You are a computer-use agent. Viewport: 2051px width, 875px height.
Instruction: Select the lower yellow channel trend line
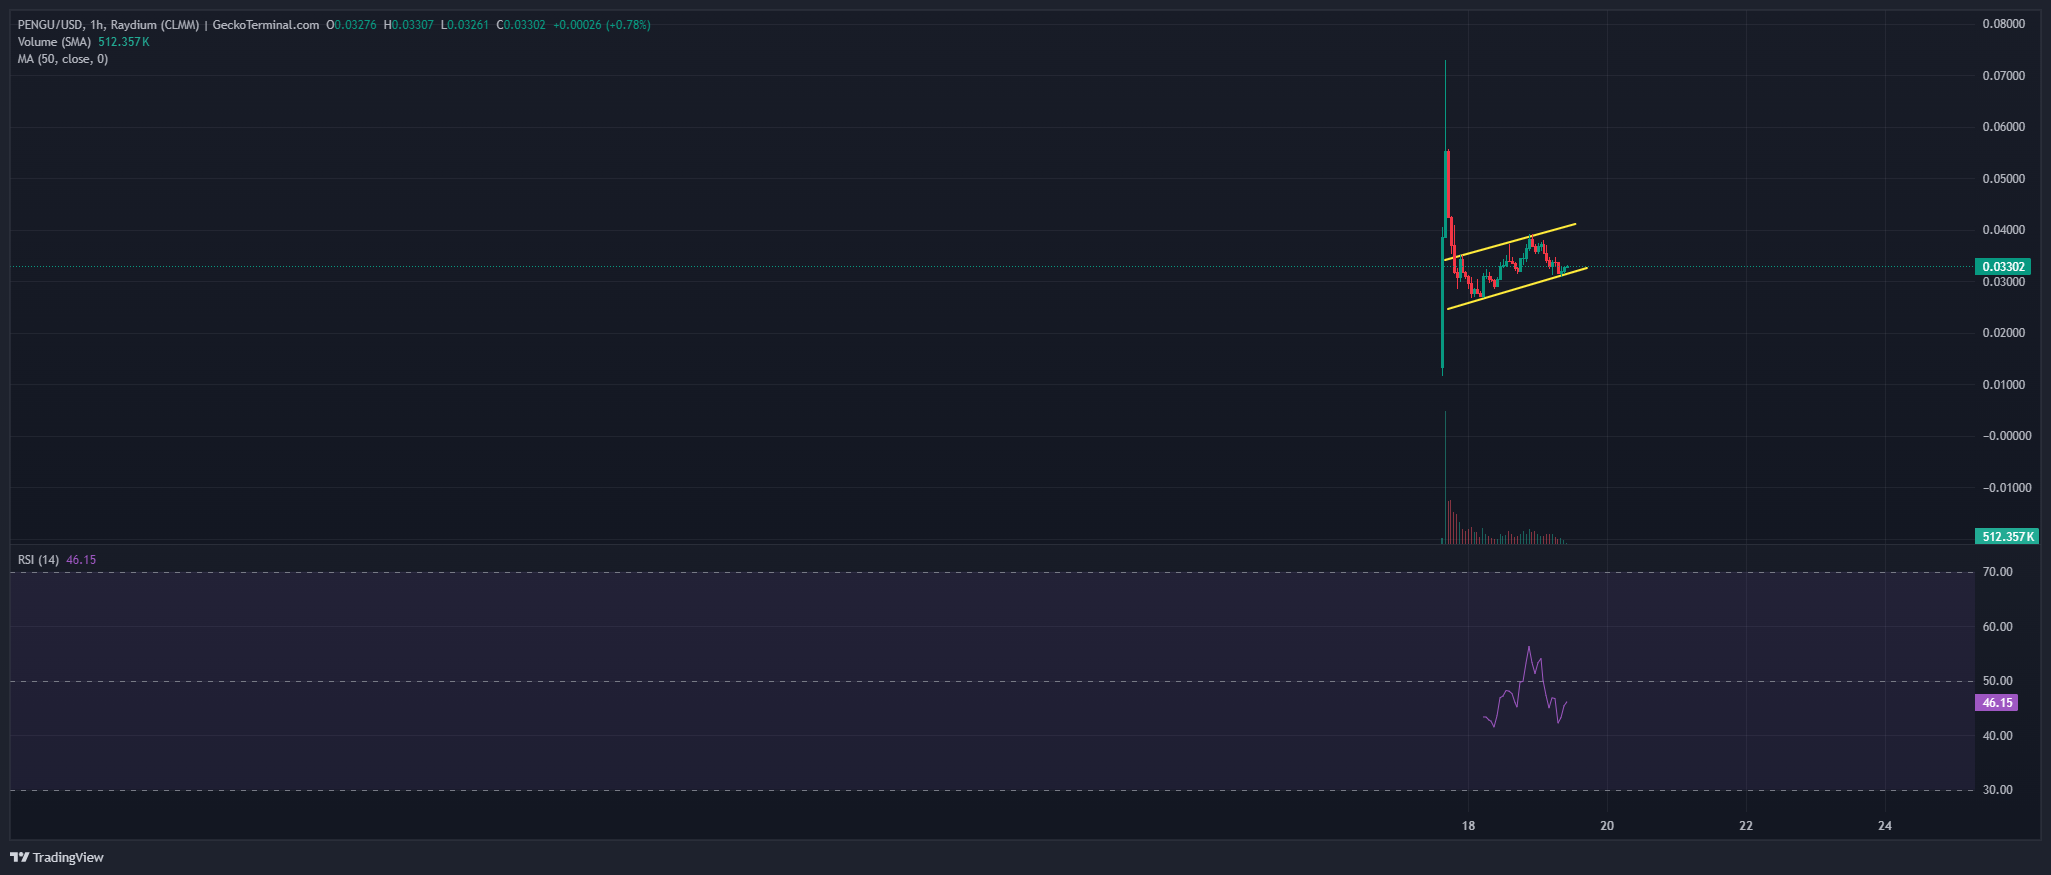coord(1517,288)
